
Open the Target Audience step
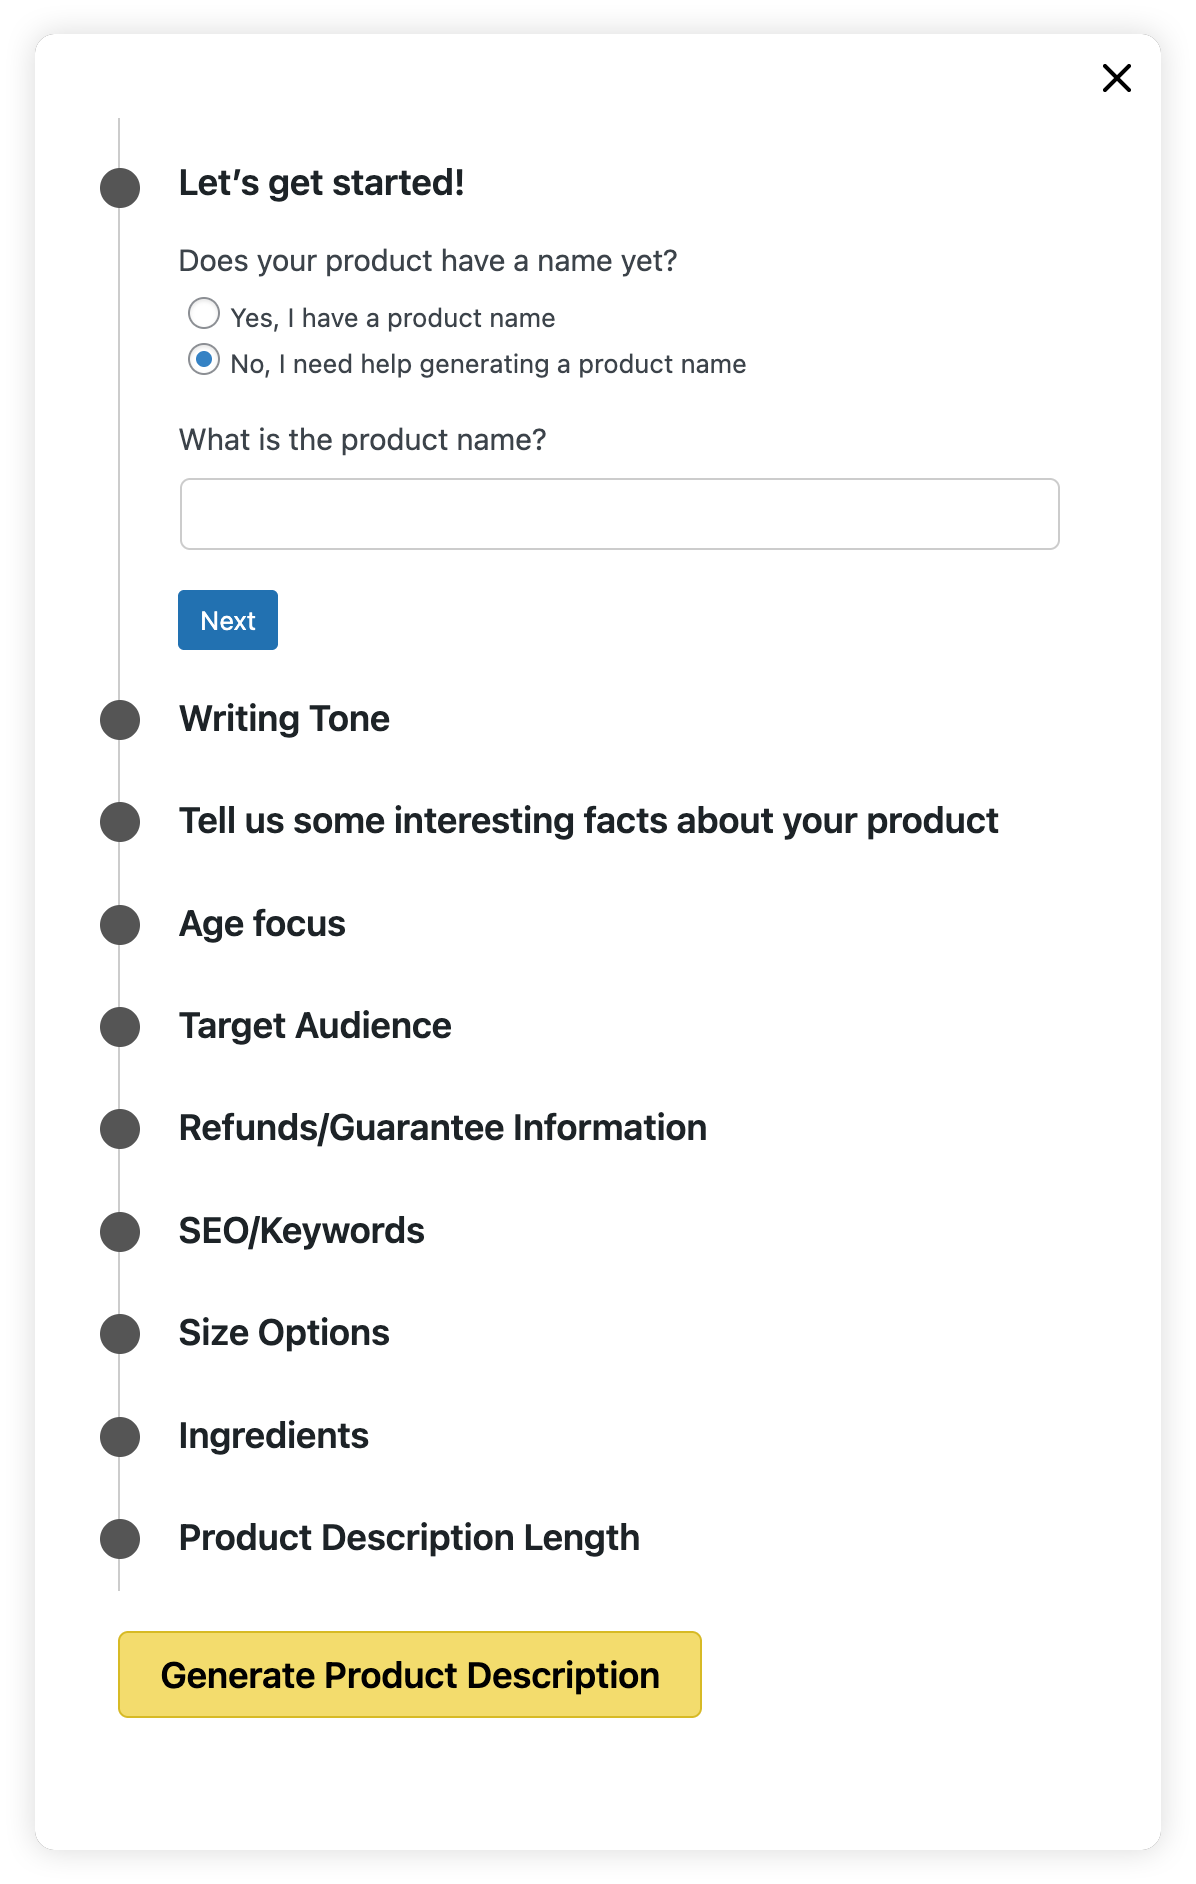point(314,1027)
